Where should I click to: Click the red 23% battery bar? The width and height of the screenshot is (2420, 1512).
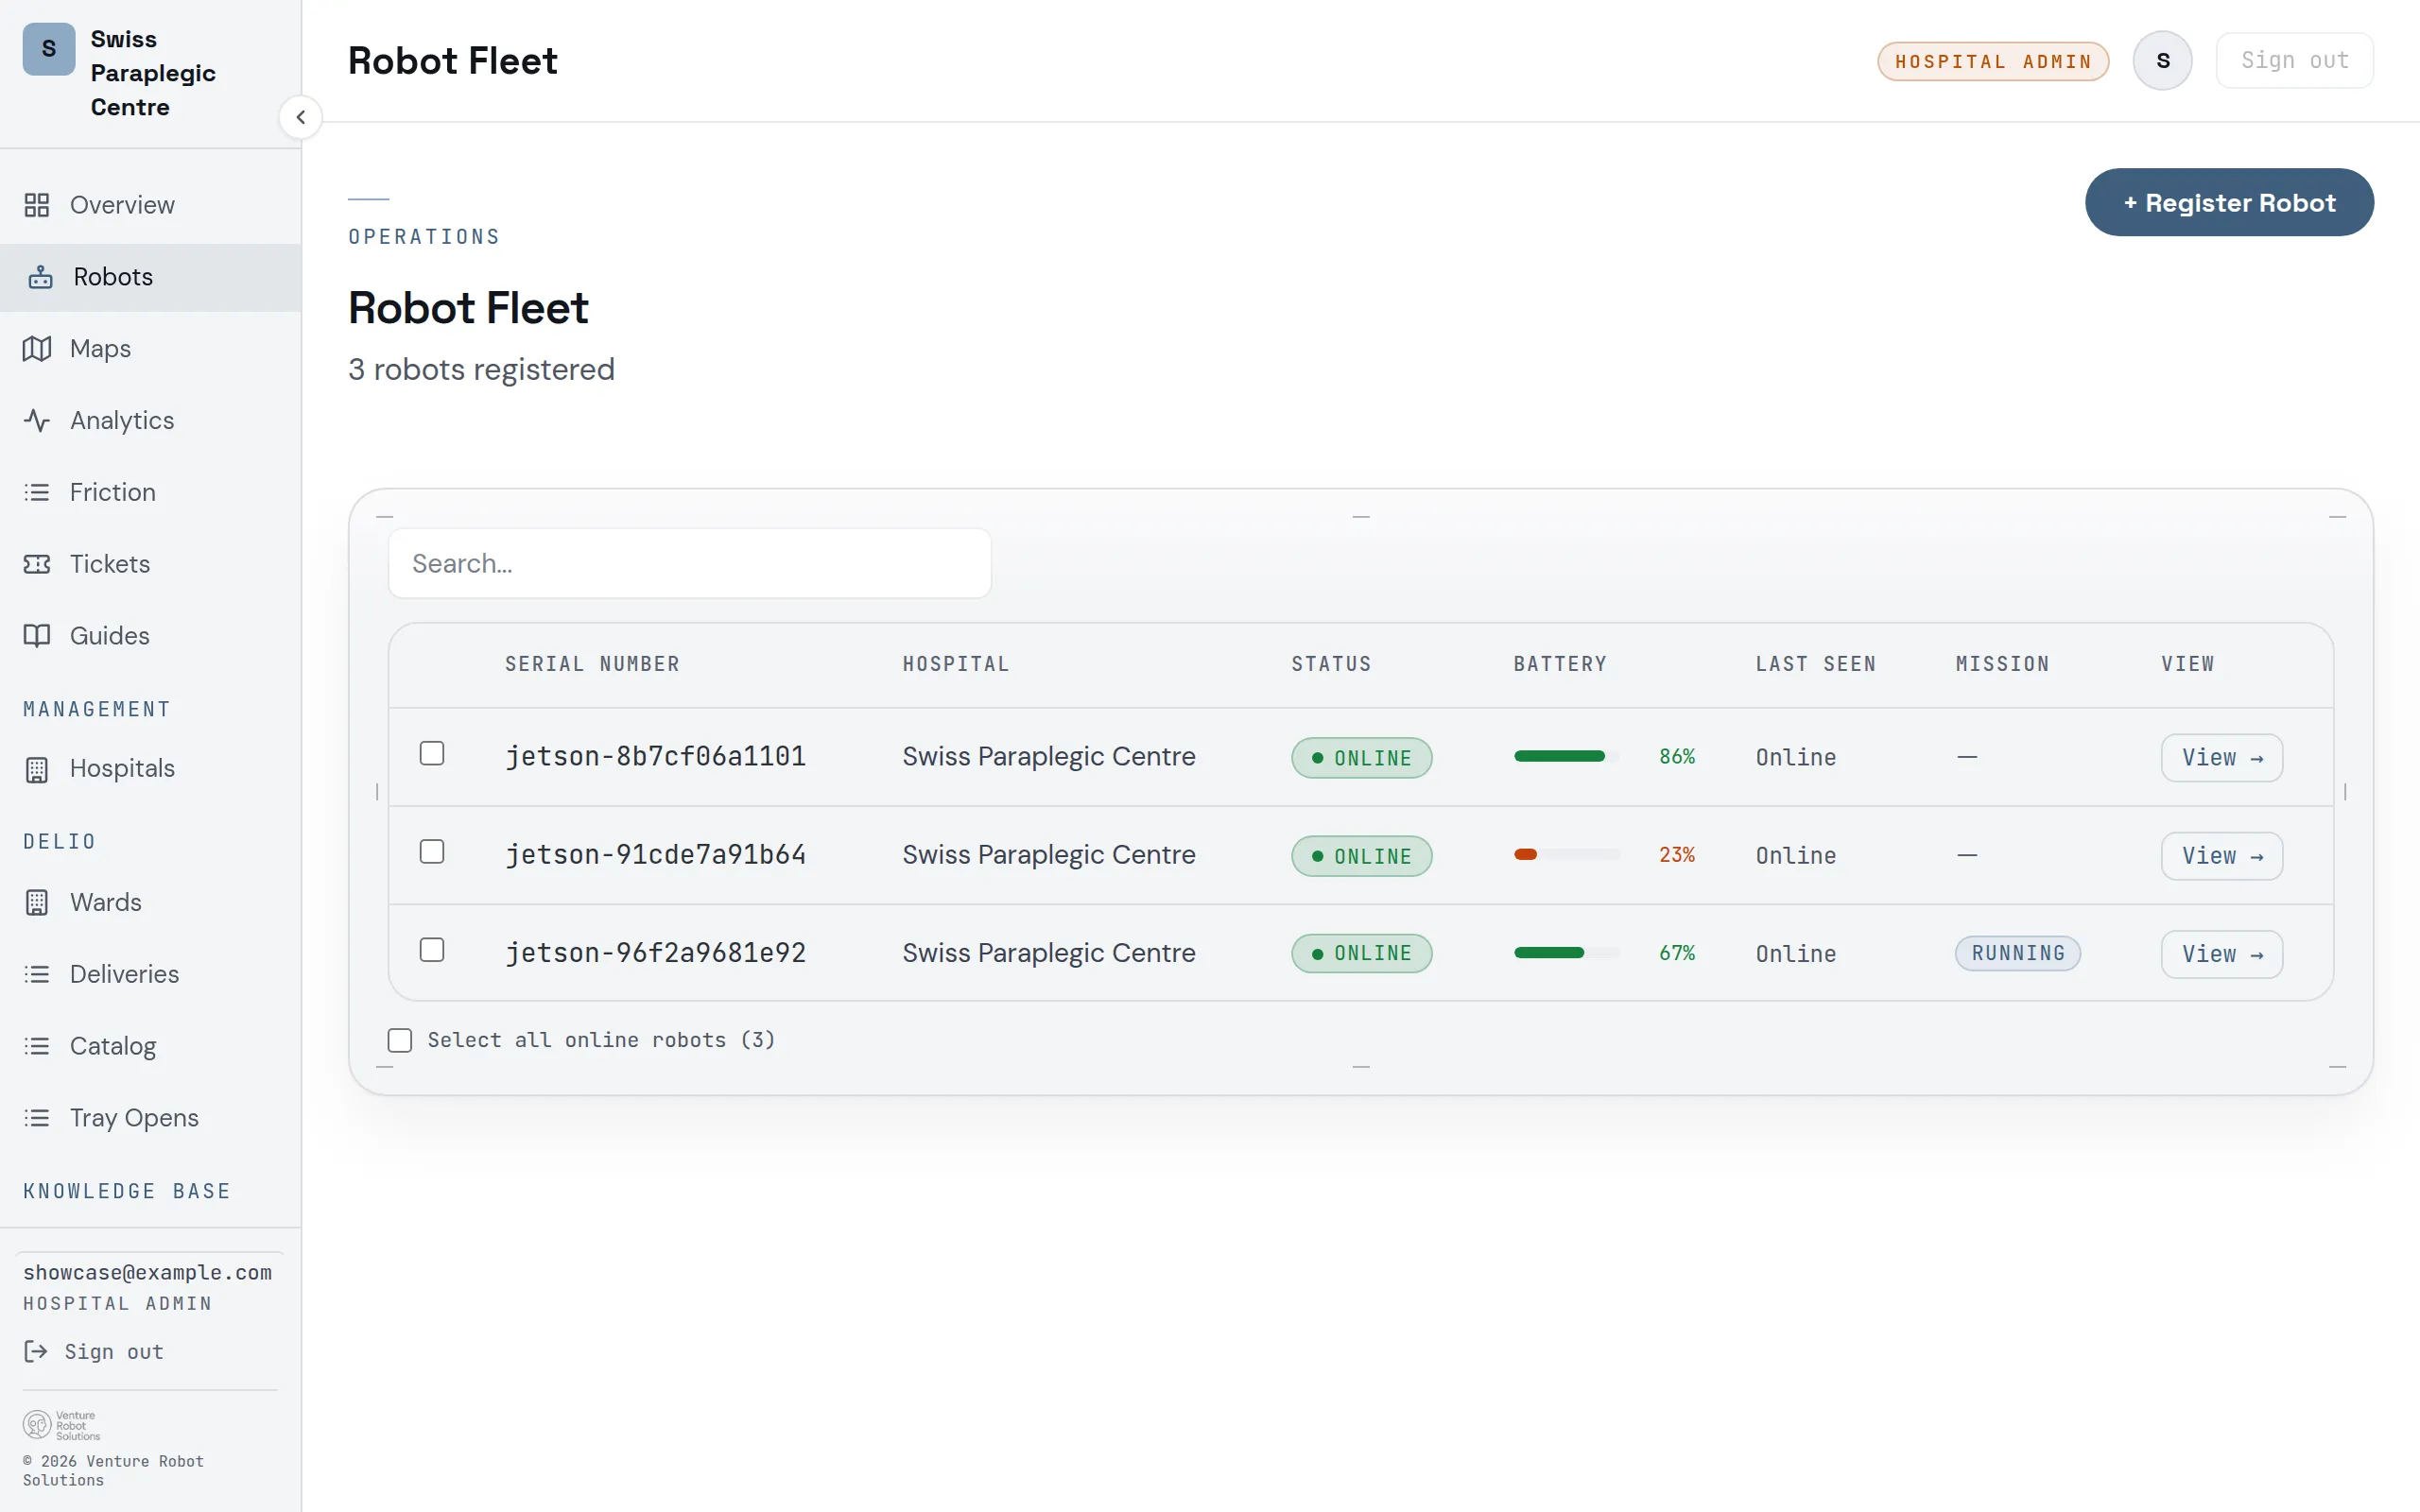tap(1566, 855)
